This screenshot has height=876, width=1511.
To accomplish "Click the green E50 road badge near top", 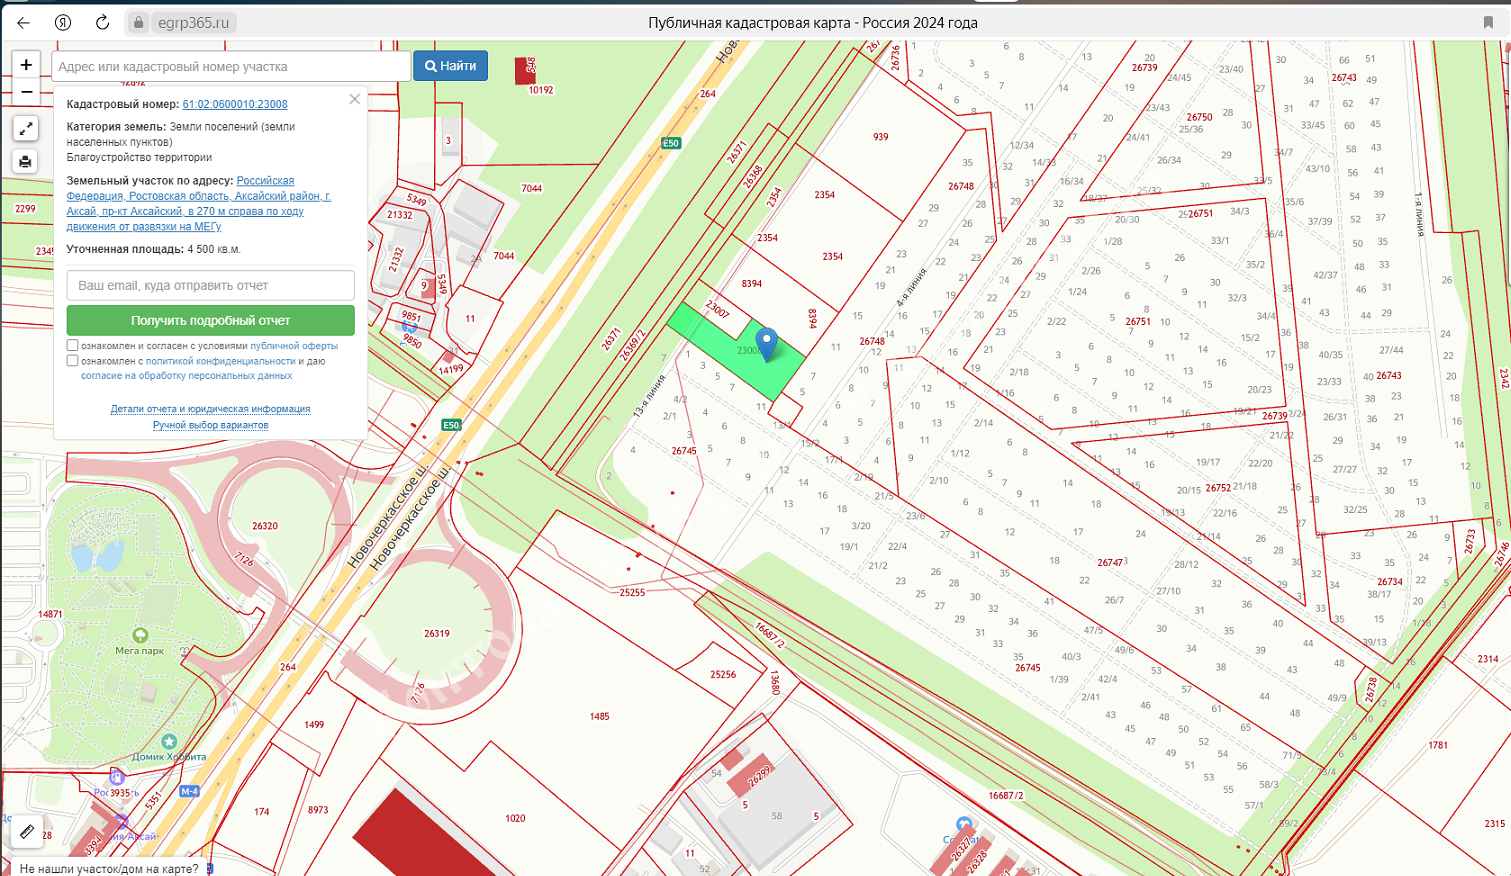I will [x=671, y=143].
